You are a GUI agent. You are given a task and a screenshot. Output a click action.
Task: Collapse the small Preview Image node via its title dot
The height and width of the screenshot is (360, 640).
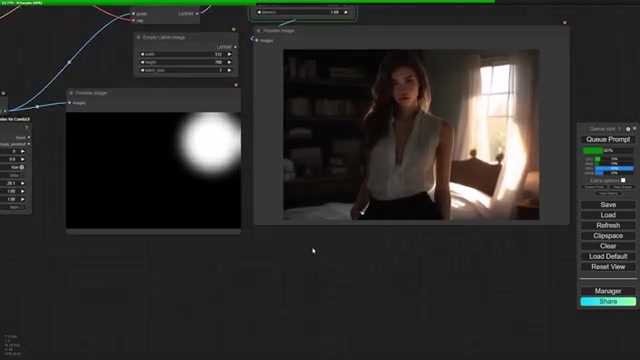click(x=71, y=93)
